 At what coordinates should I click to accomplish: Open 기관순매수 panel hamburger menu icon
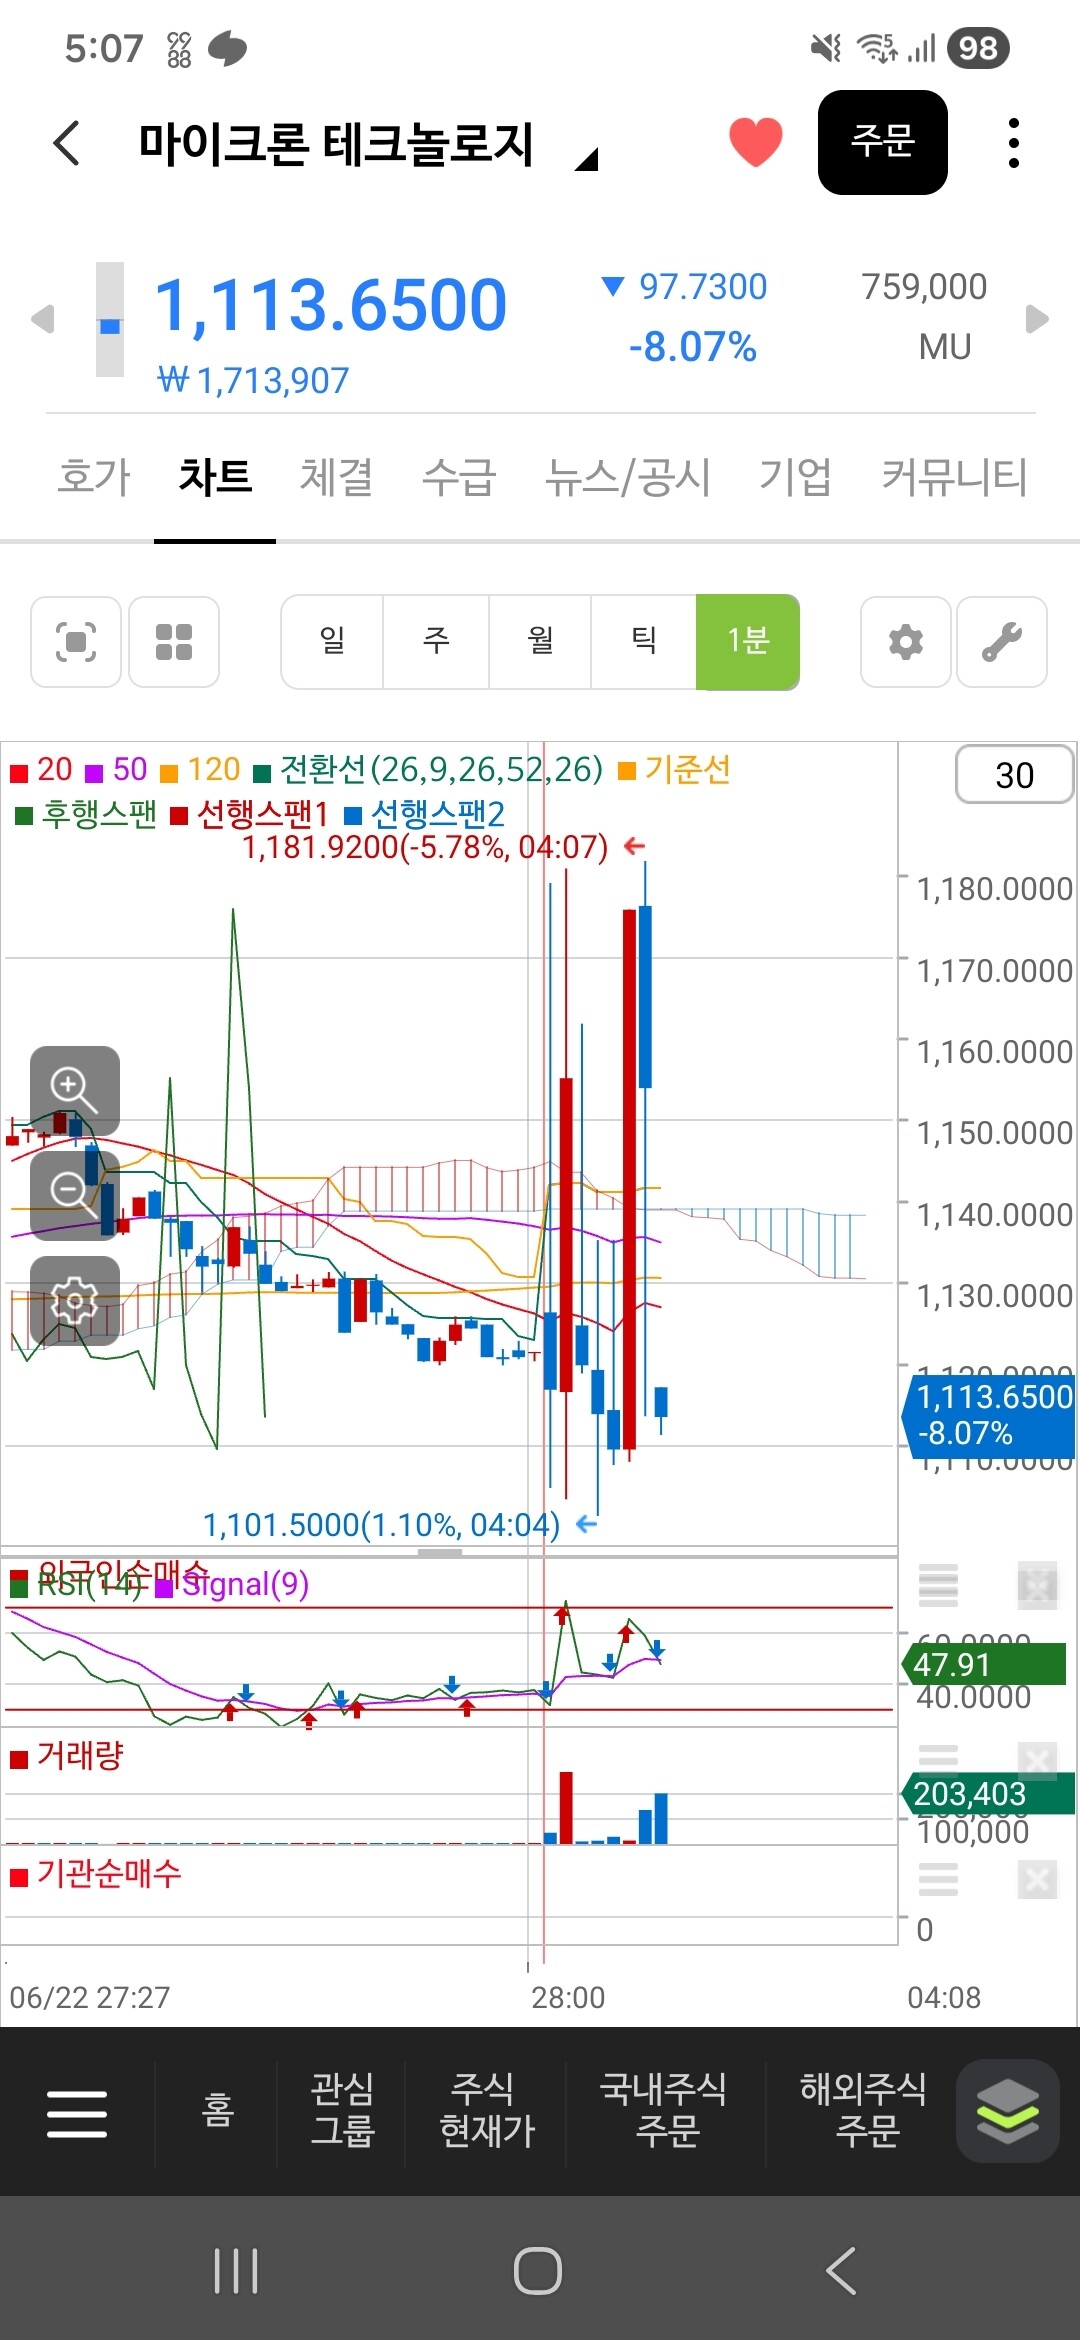click(x=938, y=1880)
